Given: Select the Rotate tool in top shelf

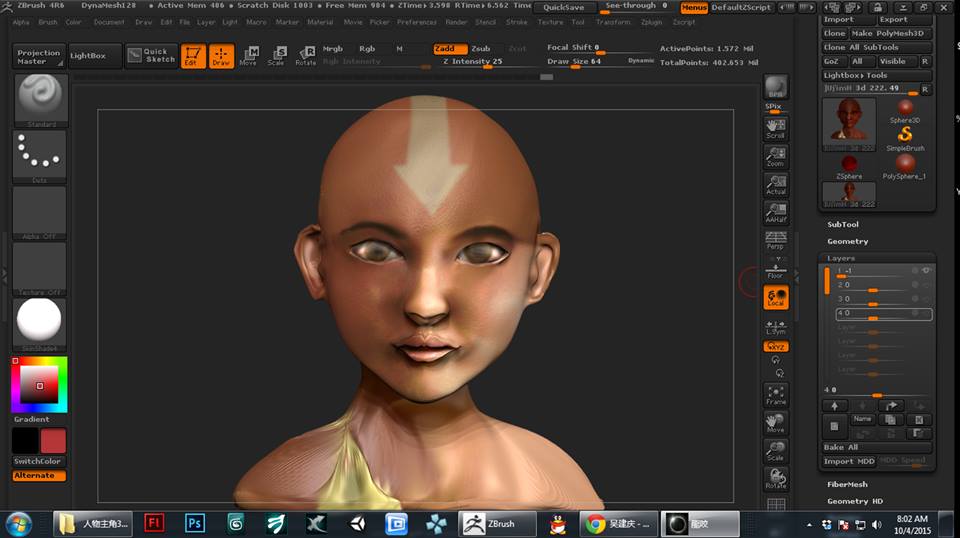Looking at the screenshot, I should (x=305, y=56).
